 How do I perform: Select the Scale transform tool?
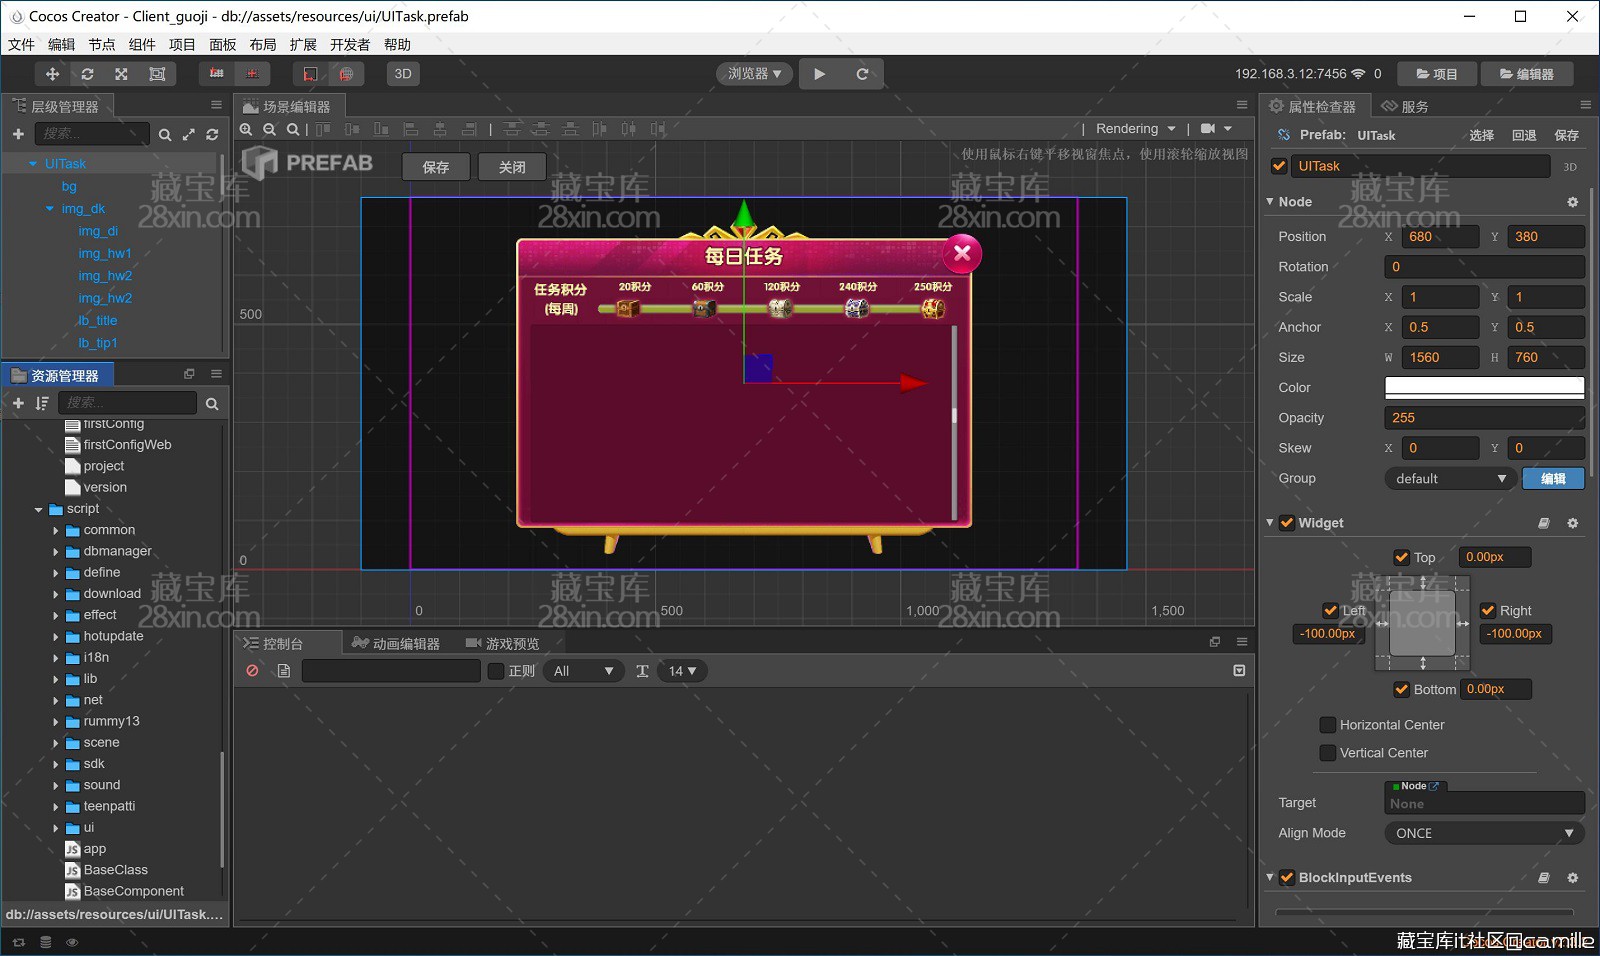[121, 74]
